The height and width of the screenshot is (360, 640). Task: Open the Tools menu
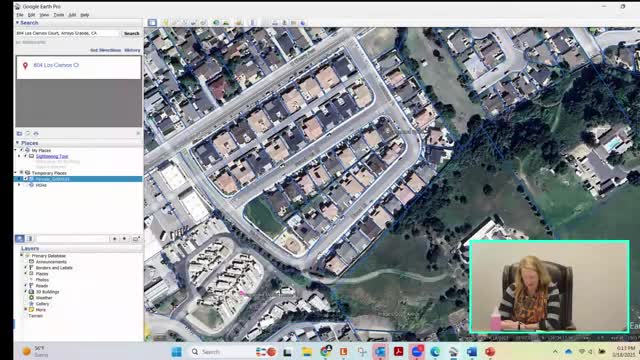(x=59, y=15)
